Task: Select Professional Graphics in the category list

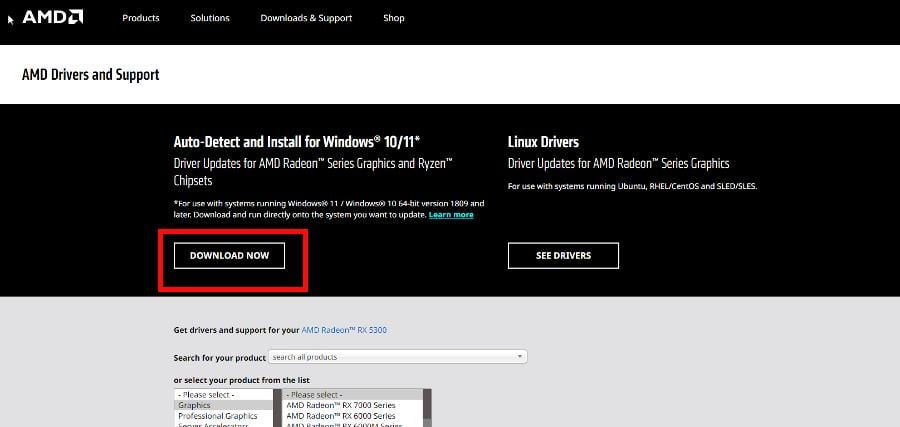Action: (224, 416)
